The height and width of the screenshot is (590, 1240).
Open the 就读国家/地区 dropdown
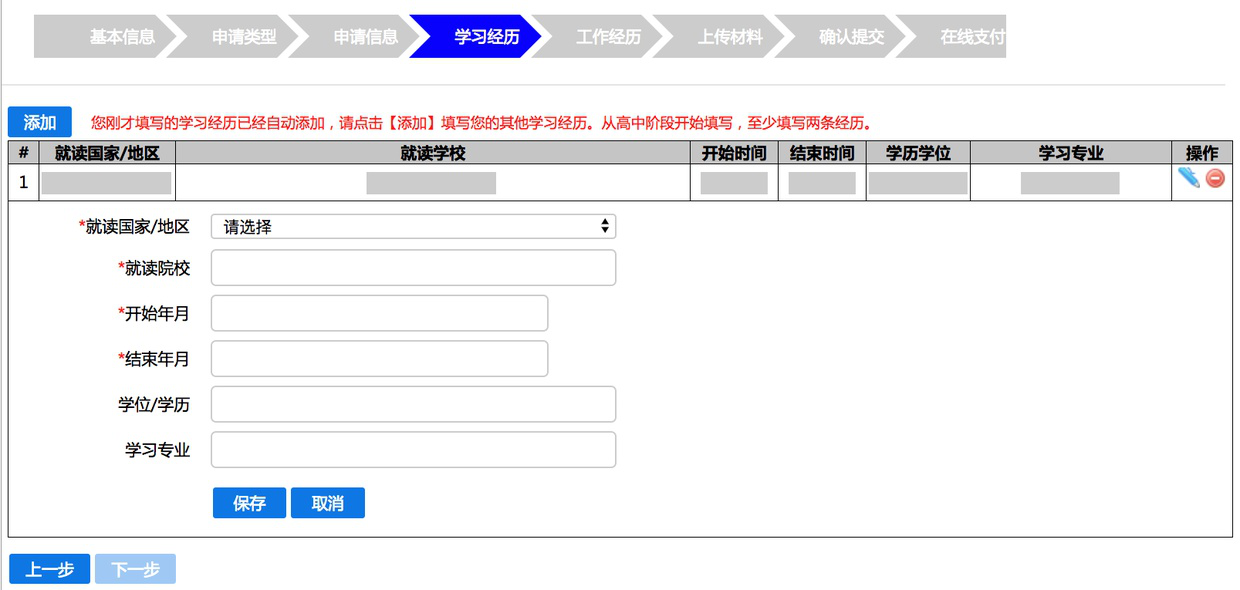pos(413,227)
